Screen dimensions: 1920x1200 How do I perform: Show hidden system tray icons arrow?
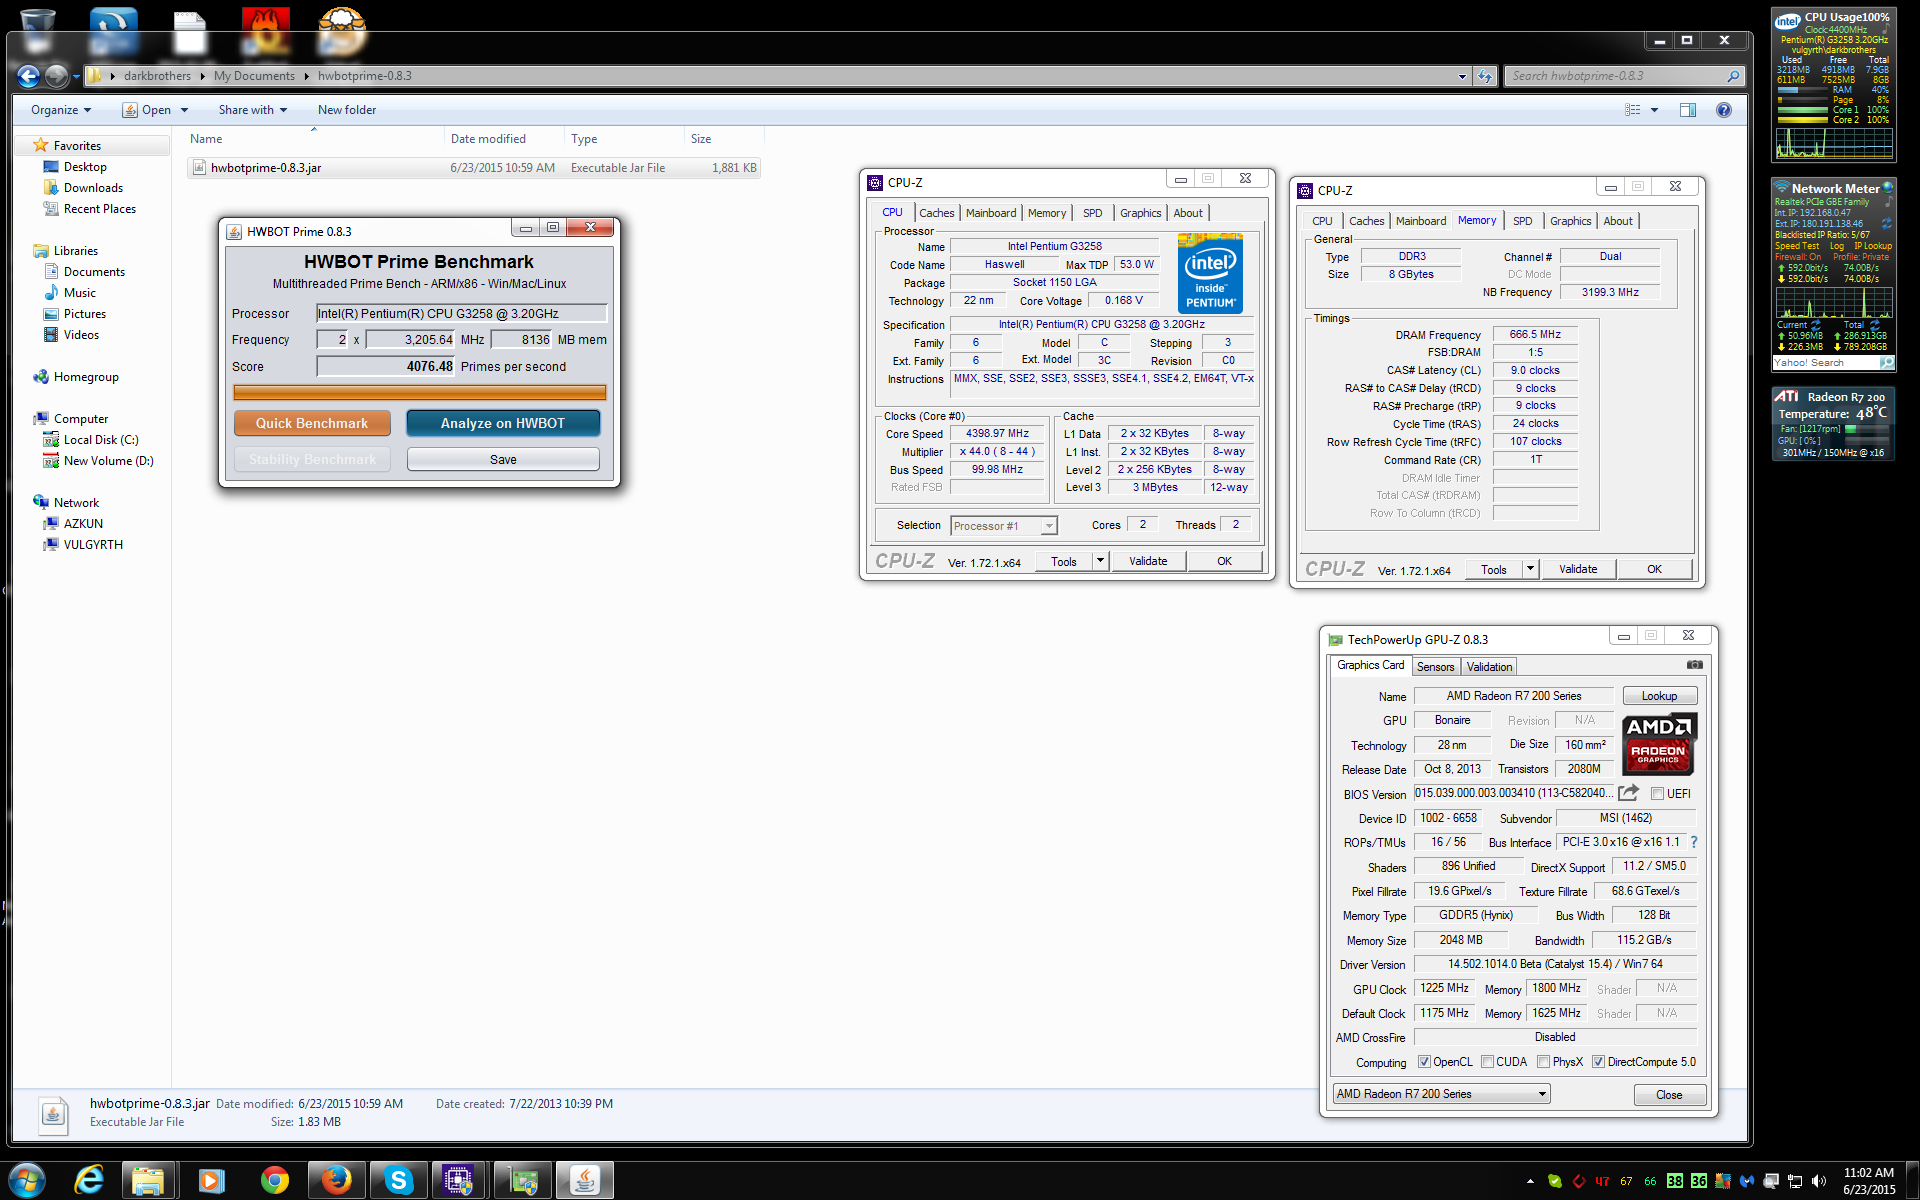point(1530,1181)
